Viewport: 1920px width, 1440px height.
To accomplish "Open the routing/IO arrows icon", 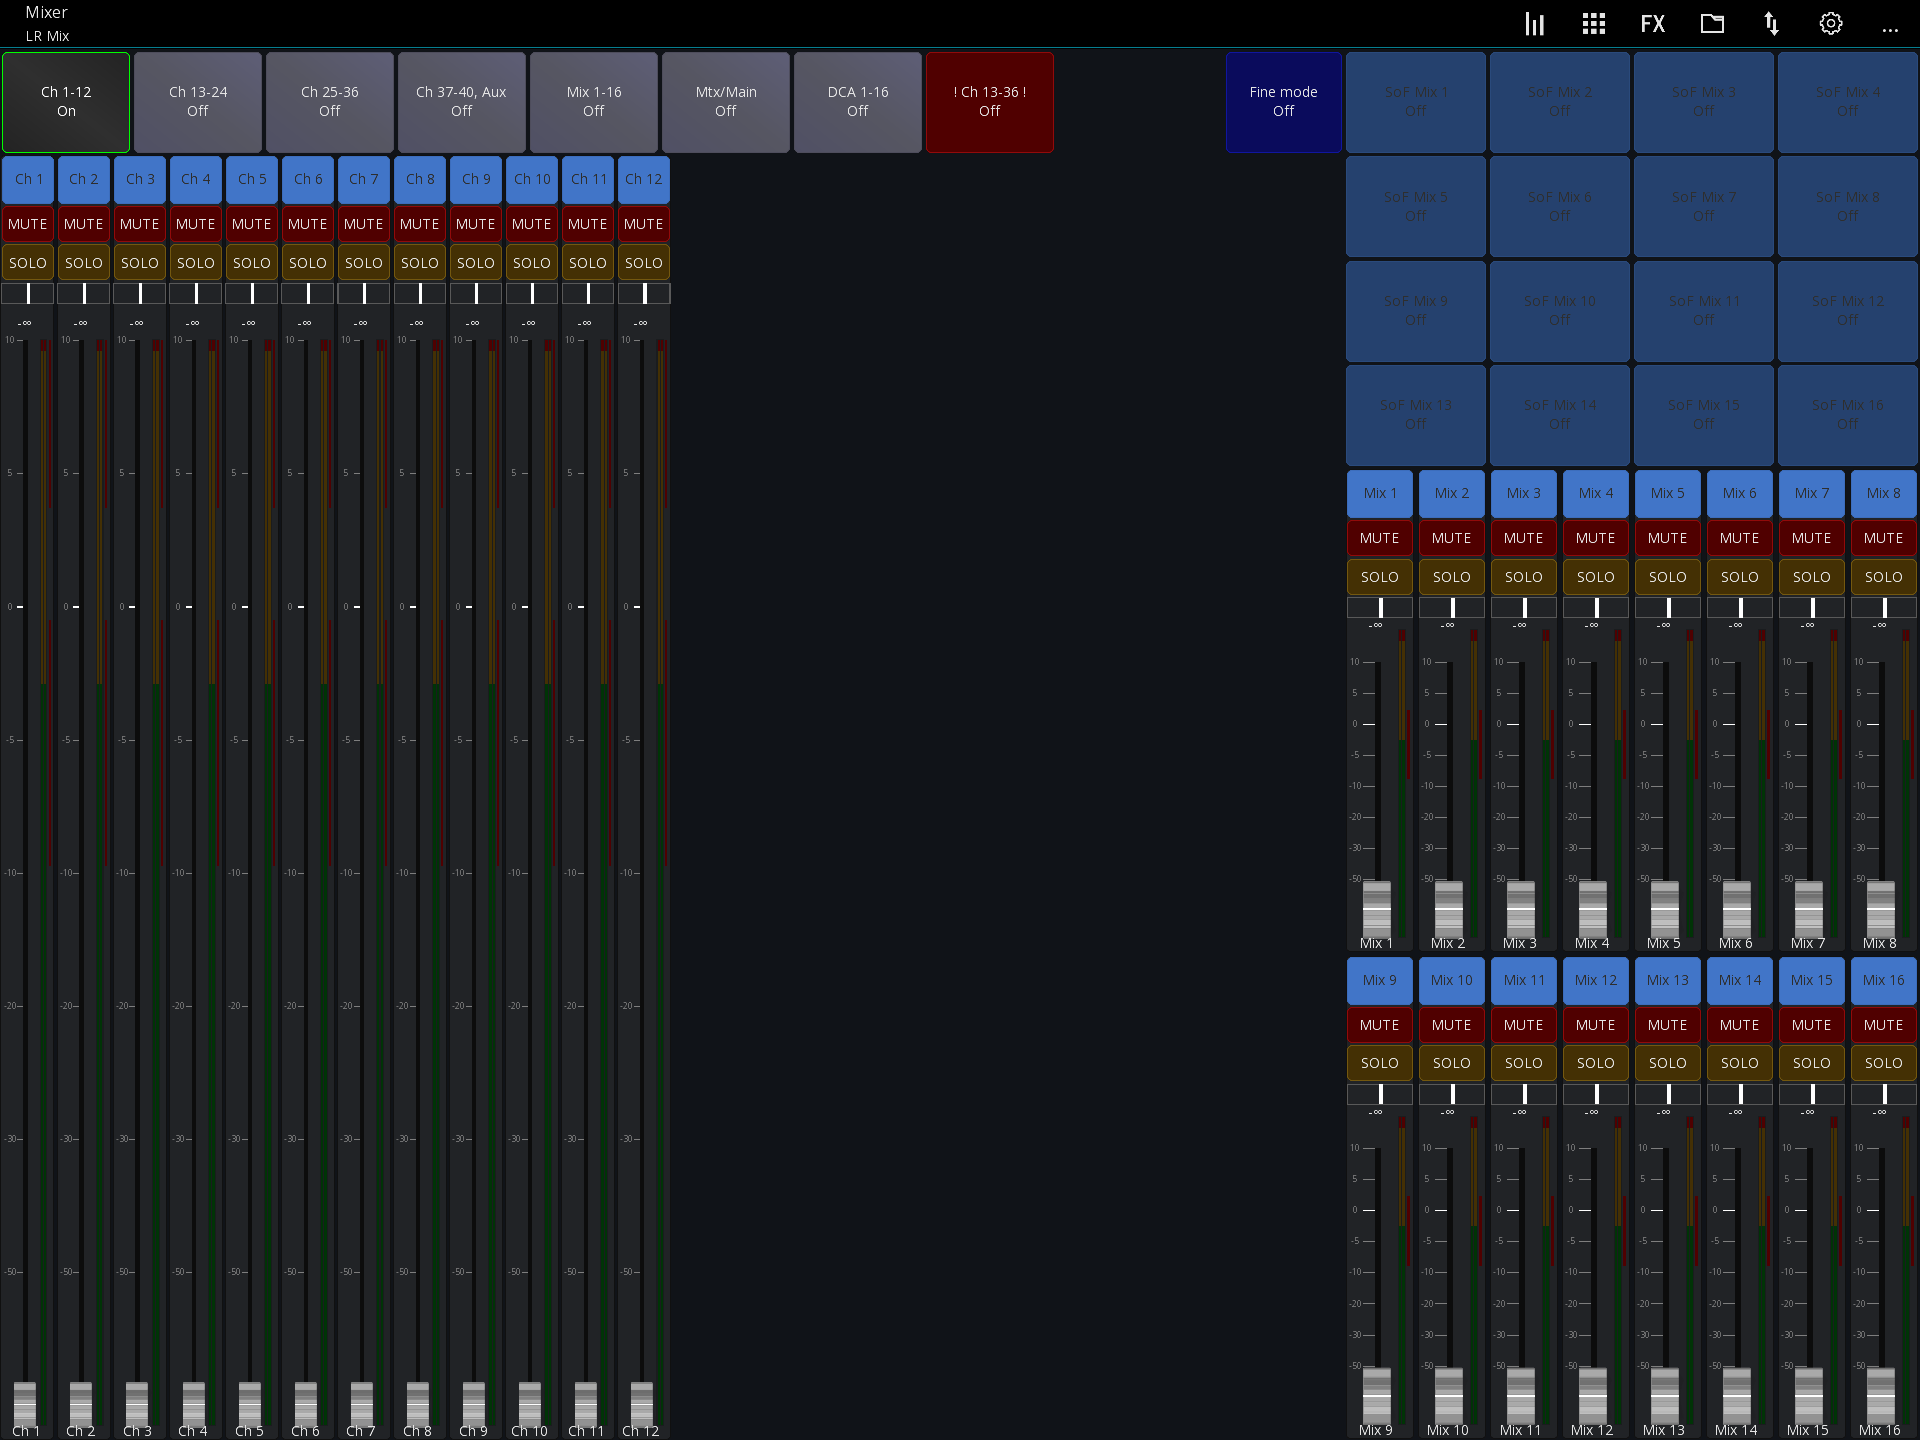I will point(1772,23).
